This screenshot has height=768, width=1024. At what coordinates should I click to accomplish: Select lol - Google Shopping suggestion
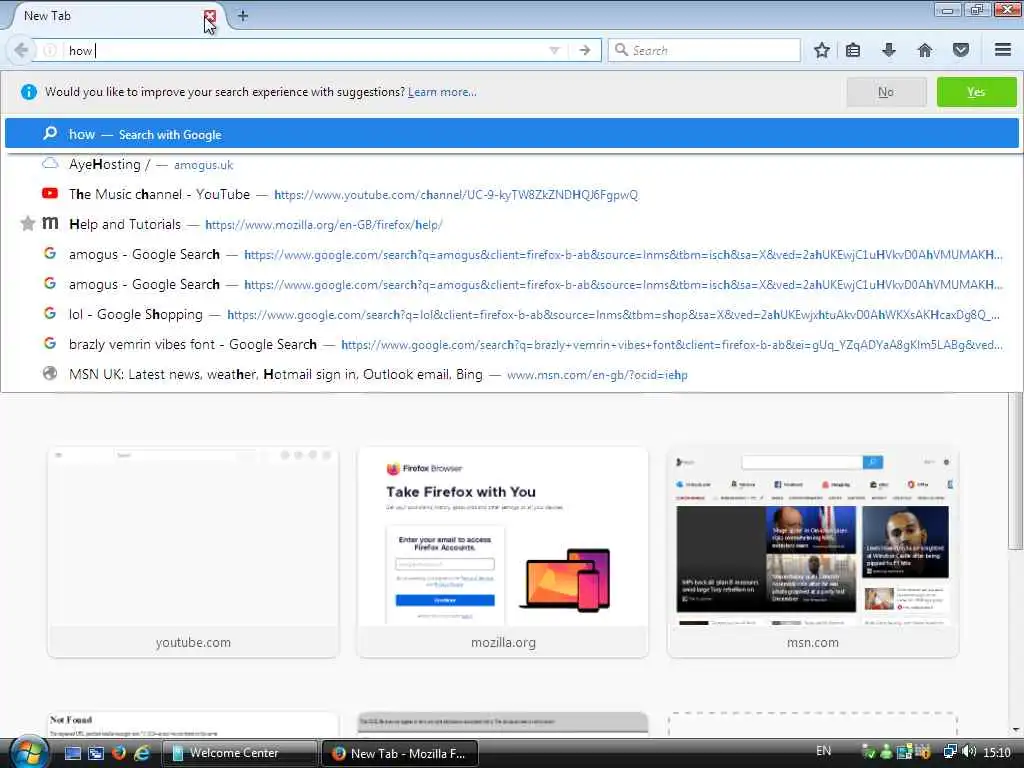pyautogui.click(x=511, y=315)
